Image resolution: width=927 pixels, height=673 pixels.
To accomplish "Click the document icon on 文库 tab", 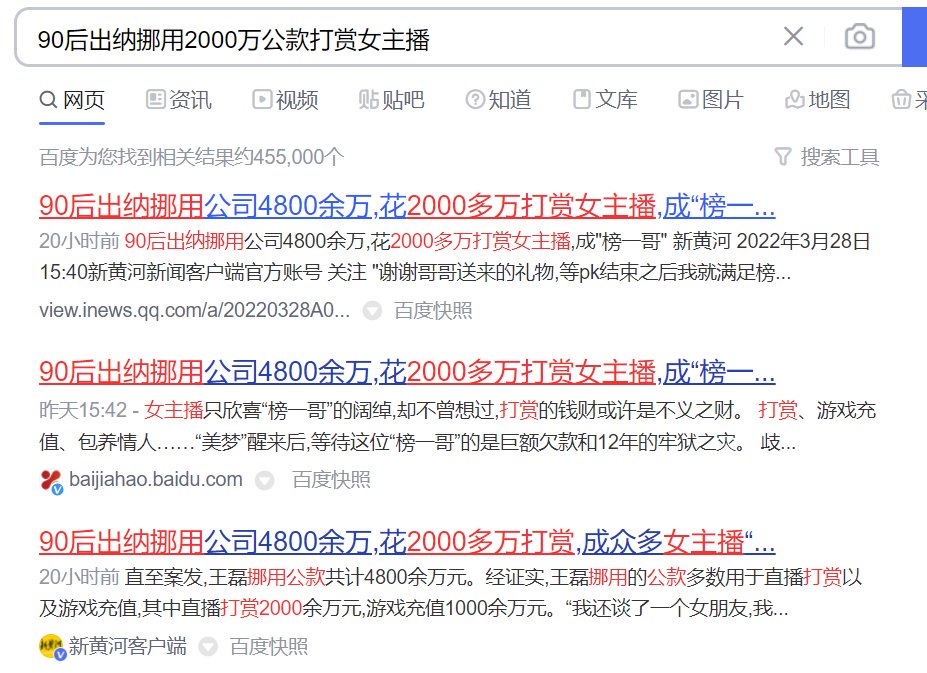I will pyautogui.click(x=582, y=99).
